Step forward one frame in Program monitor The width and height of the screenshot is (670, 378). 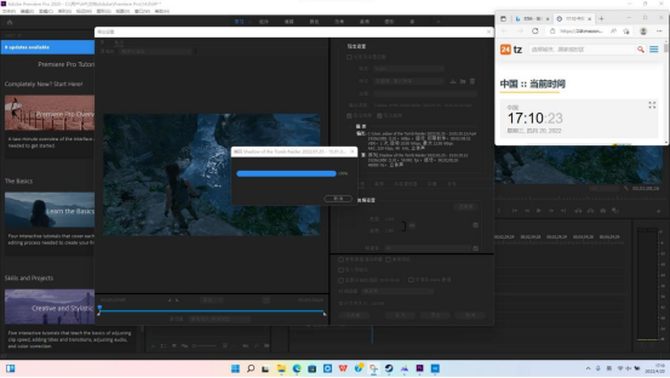coord(551,211)
